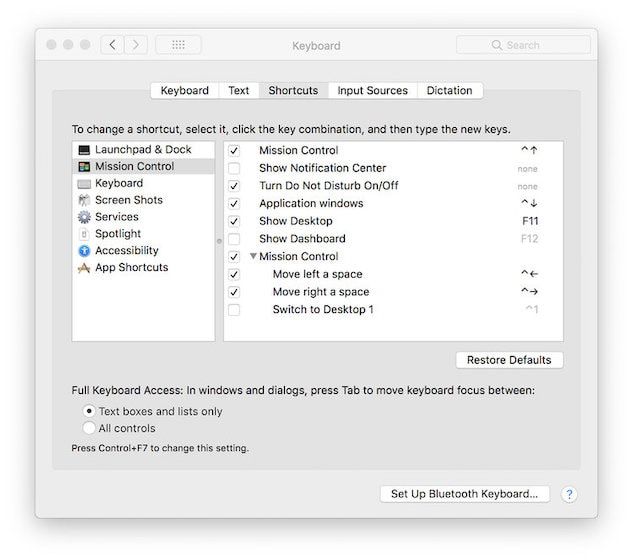
Task: Switch to the Input Sources tab
Action: click(x=372, y=90)
